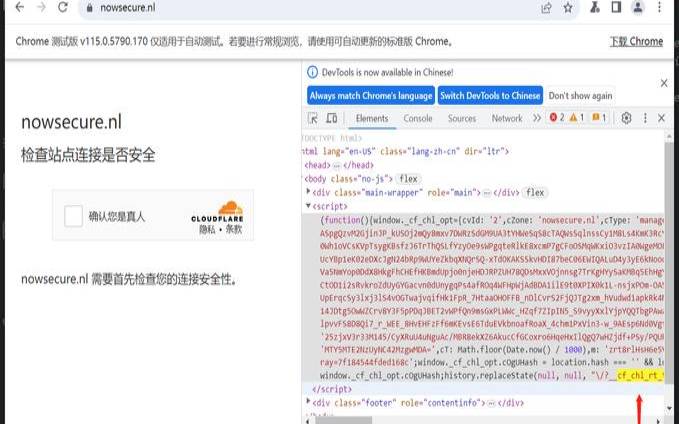
Task: Share this page icon in address bar
Action: coord(546,8)
